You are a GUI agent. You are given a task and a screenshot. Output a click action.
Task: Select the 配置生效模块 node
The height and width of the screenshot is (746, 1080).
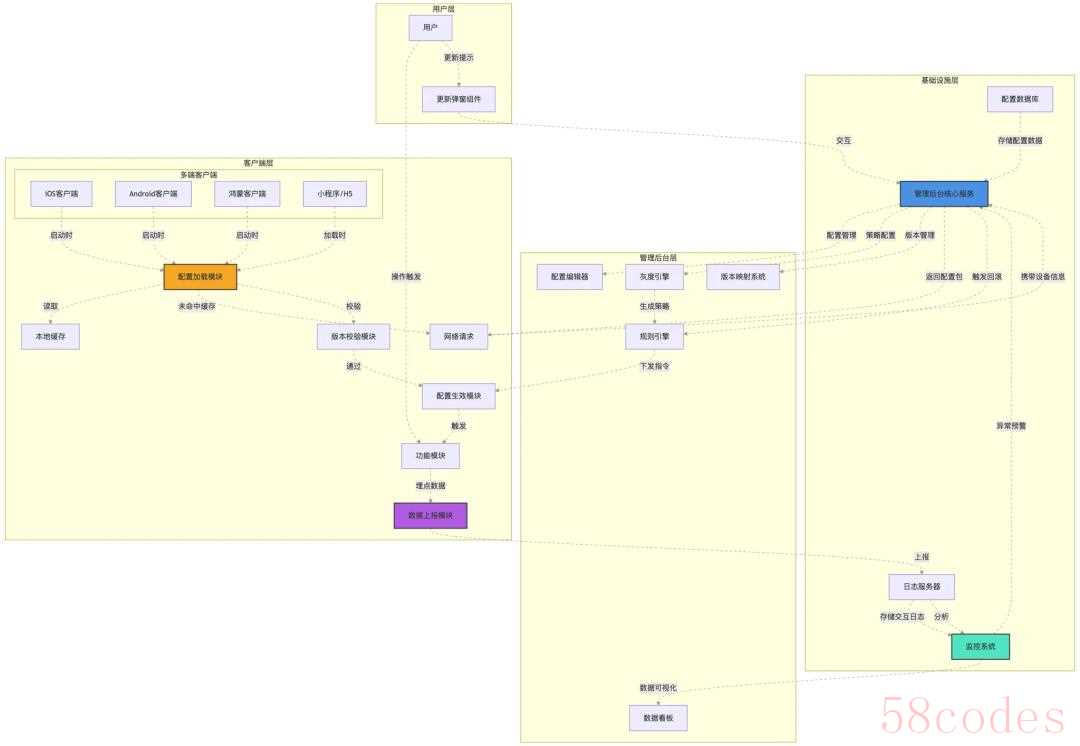click(x=459, y=396)
